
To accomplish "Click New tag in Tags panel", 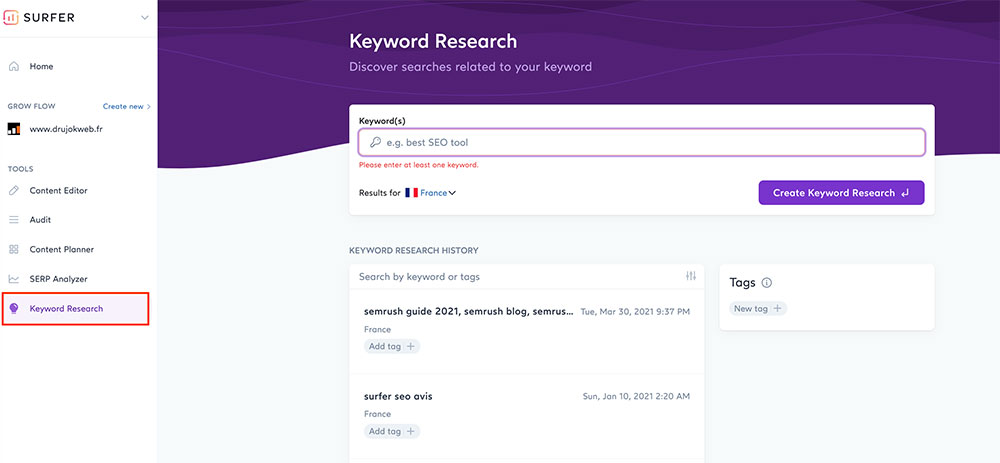I will [758, 309].
